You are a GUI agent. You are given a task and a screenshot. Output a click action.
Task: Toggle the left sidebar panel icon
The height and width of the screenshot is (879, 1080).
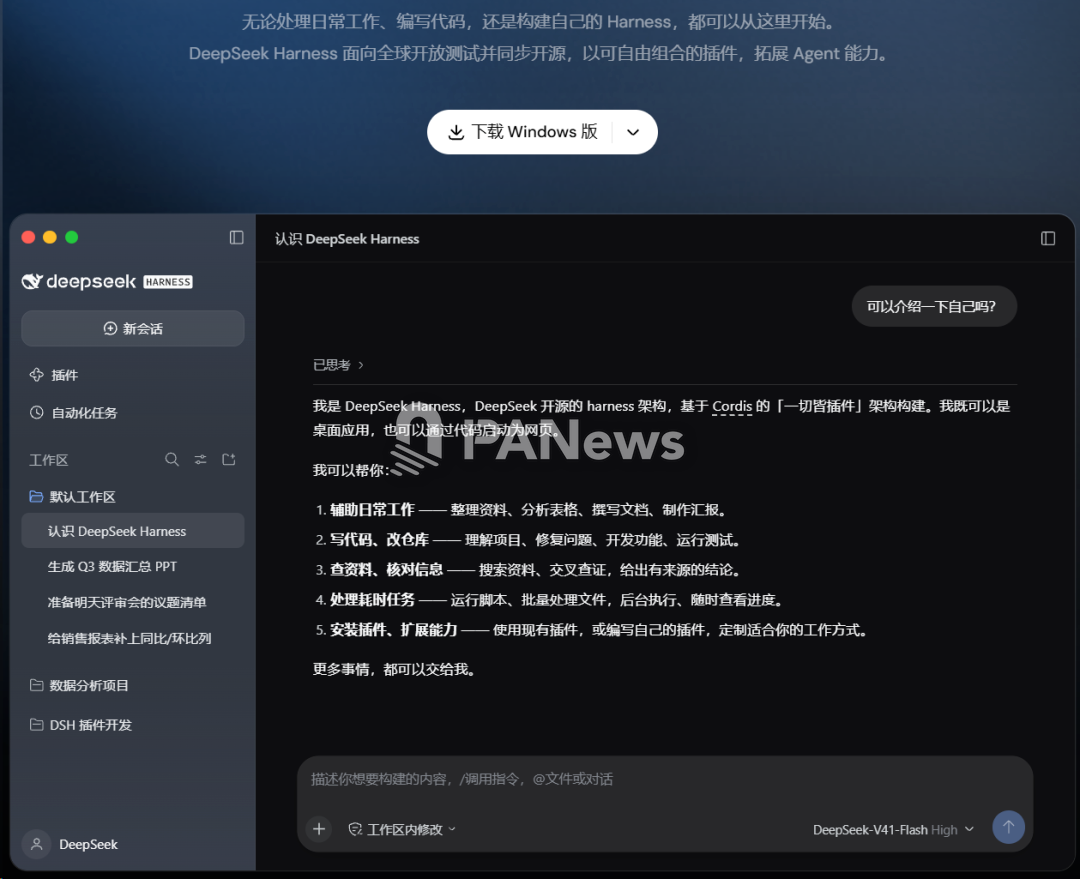pos(236,238)
